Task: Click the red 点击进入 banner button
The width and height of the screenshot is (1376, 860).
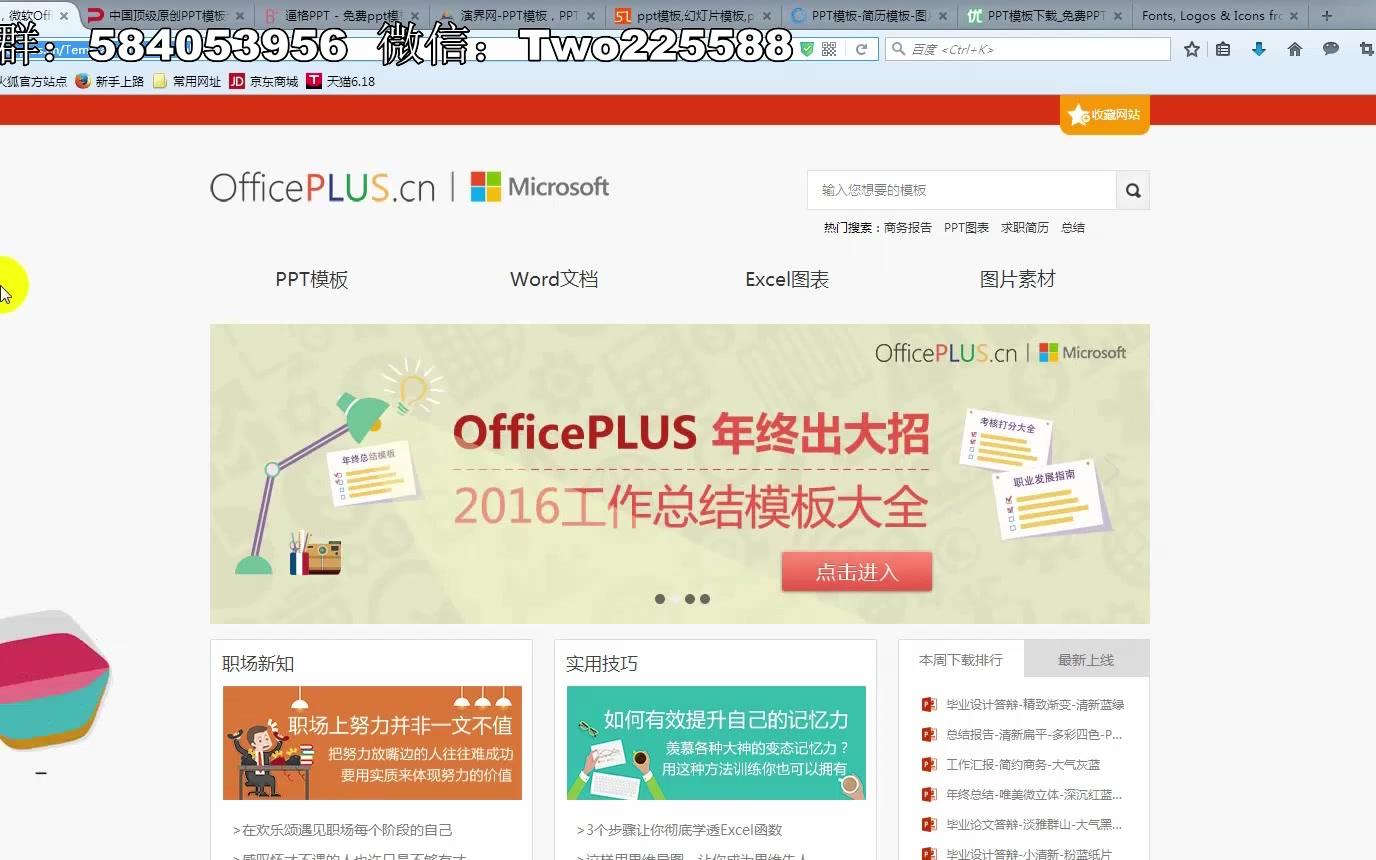Action: 857,572
